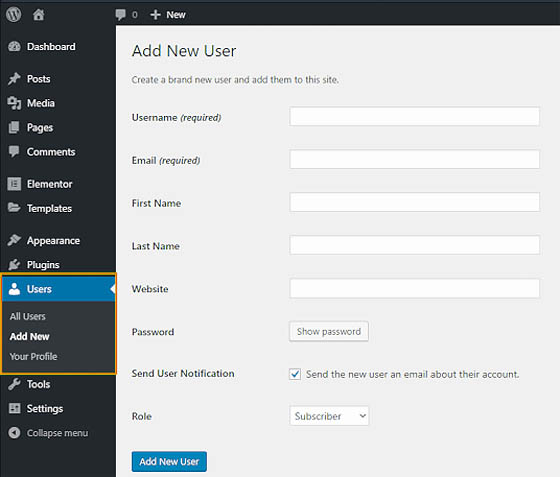Open the Role dropdown showing Subscriber
560x477 pixels.
pyautogui.click(x=329, y=416)
